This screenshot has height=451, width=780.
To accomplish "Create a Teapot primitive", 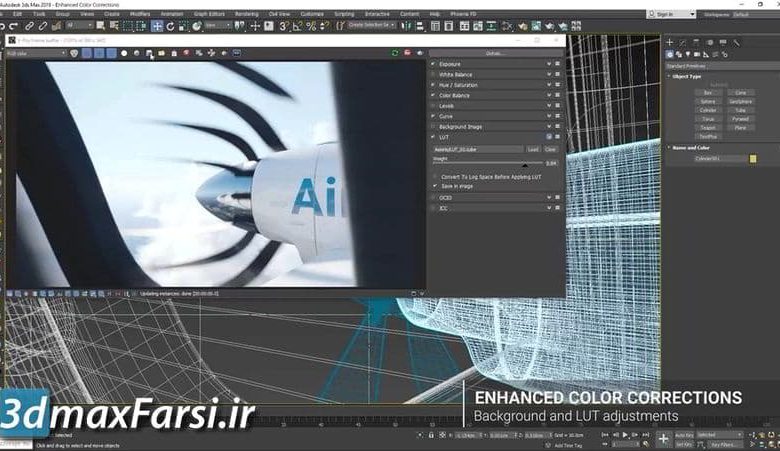I will pos(707,128).
